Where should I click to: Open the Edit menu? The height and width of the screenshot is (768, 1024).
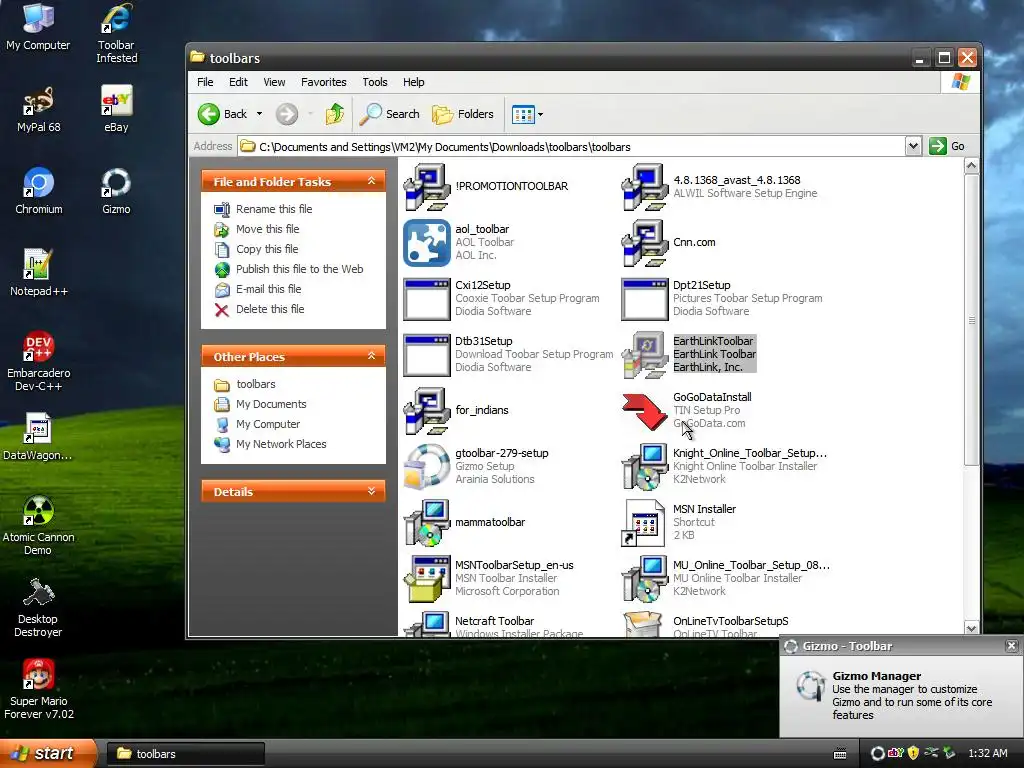click(x=238, y=82)
